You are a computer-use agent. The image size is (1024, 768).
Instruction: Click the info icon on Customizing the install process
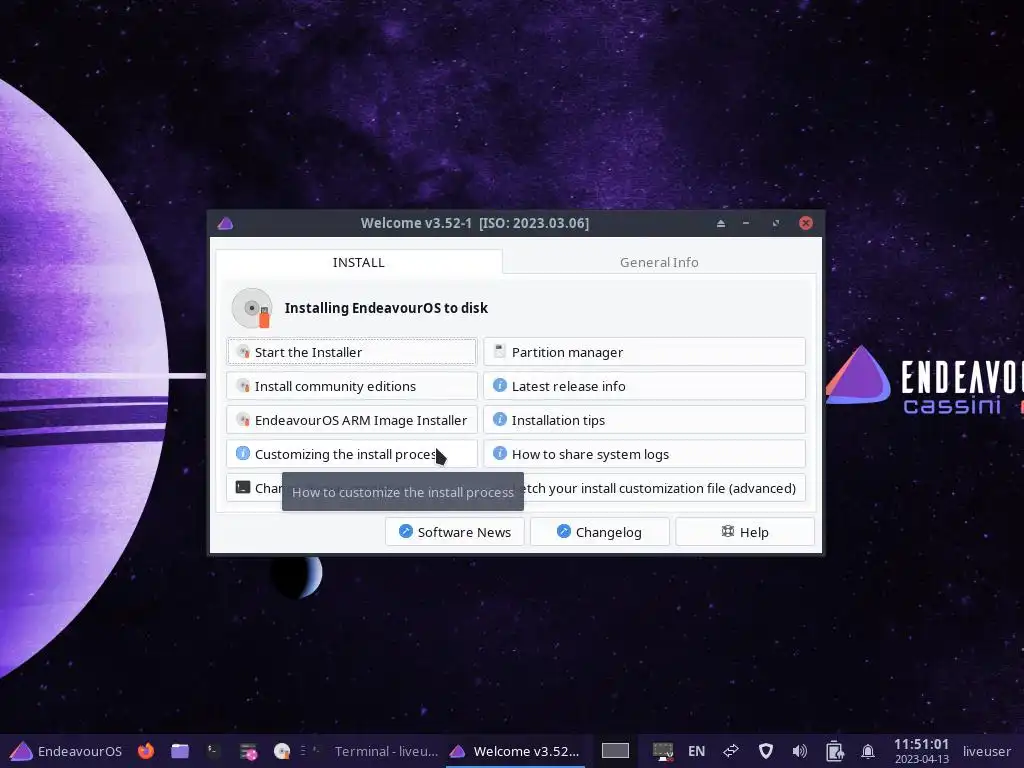(x=243, y=453)
